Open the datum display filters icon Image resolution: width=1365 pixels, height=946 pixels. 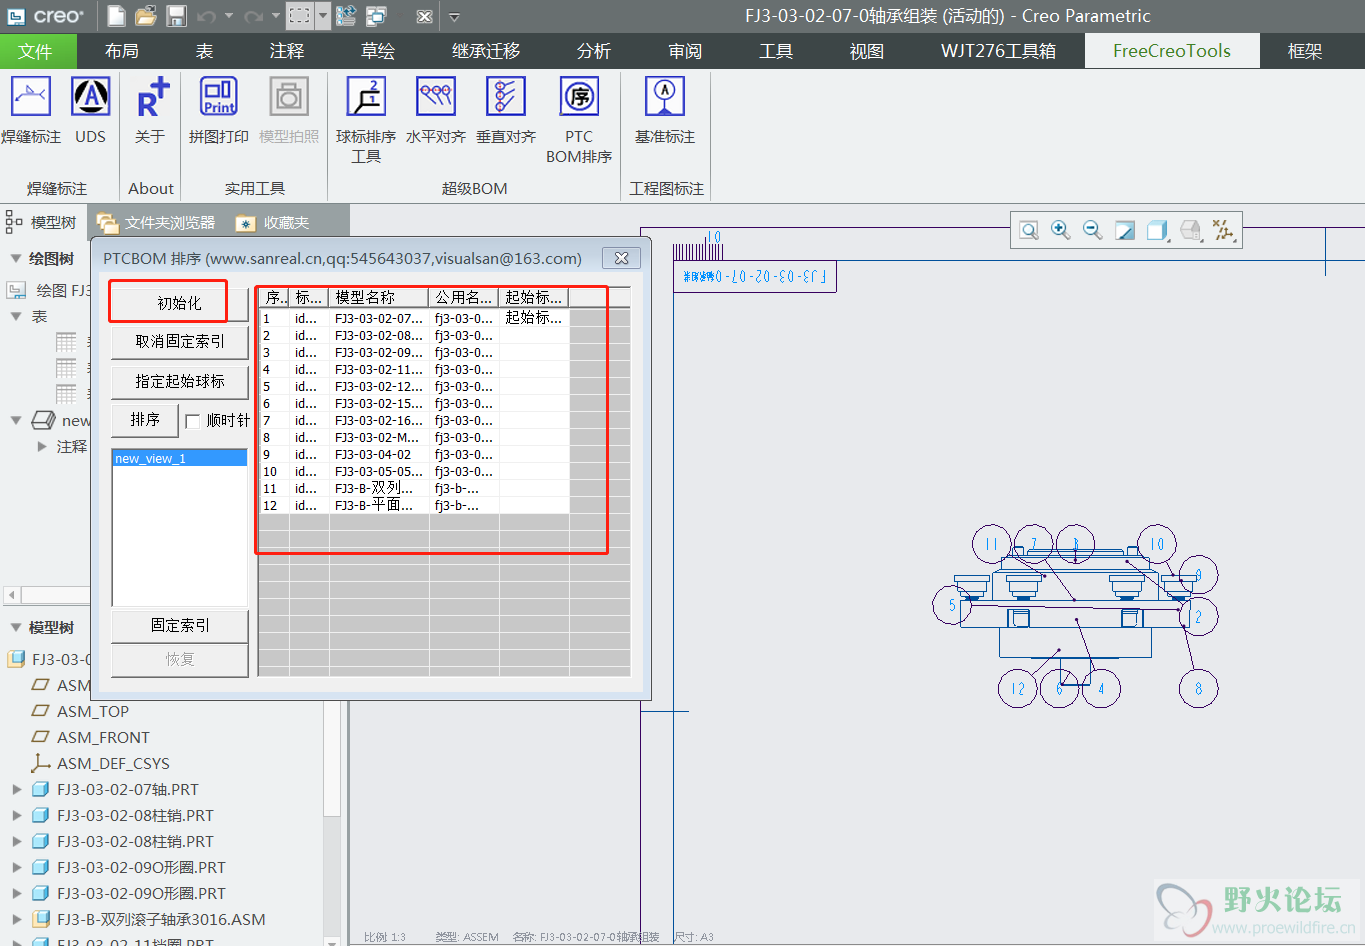point(1222,231)
